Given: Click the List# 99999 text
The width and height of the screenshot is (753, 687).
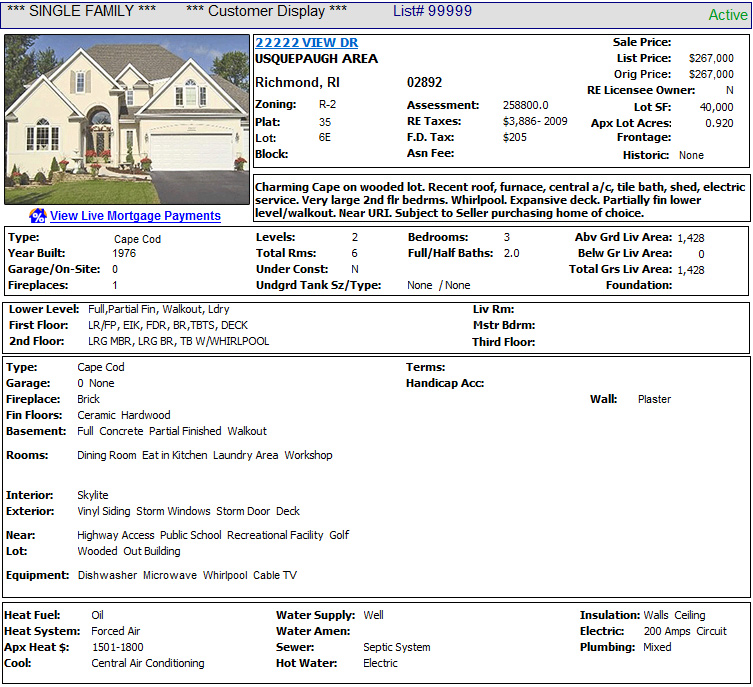Looking at the screenshot, I should [x=432, y=11].
